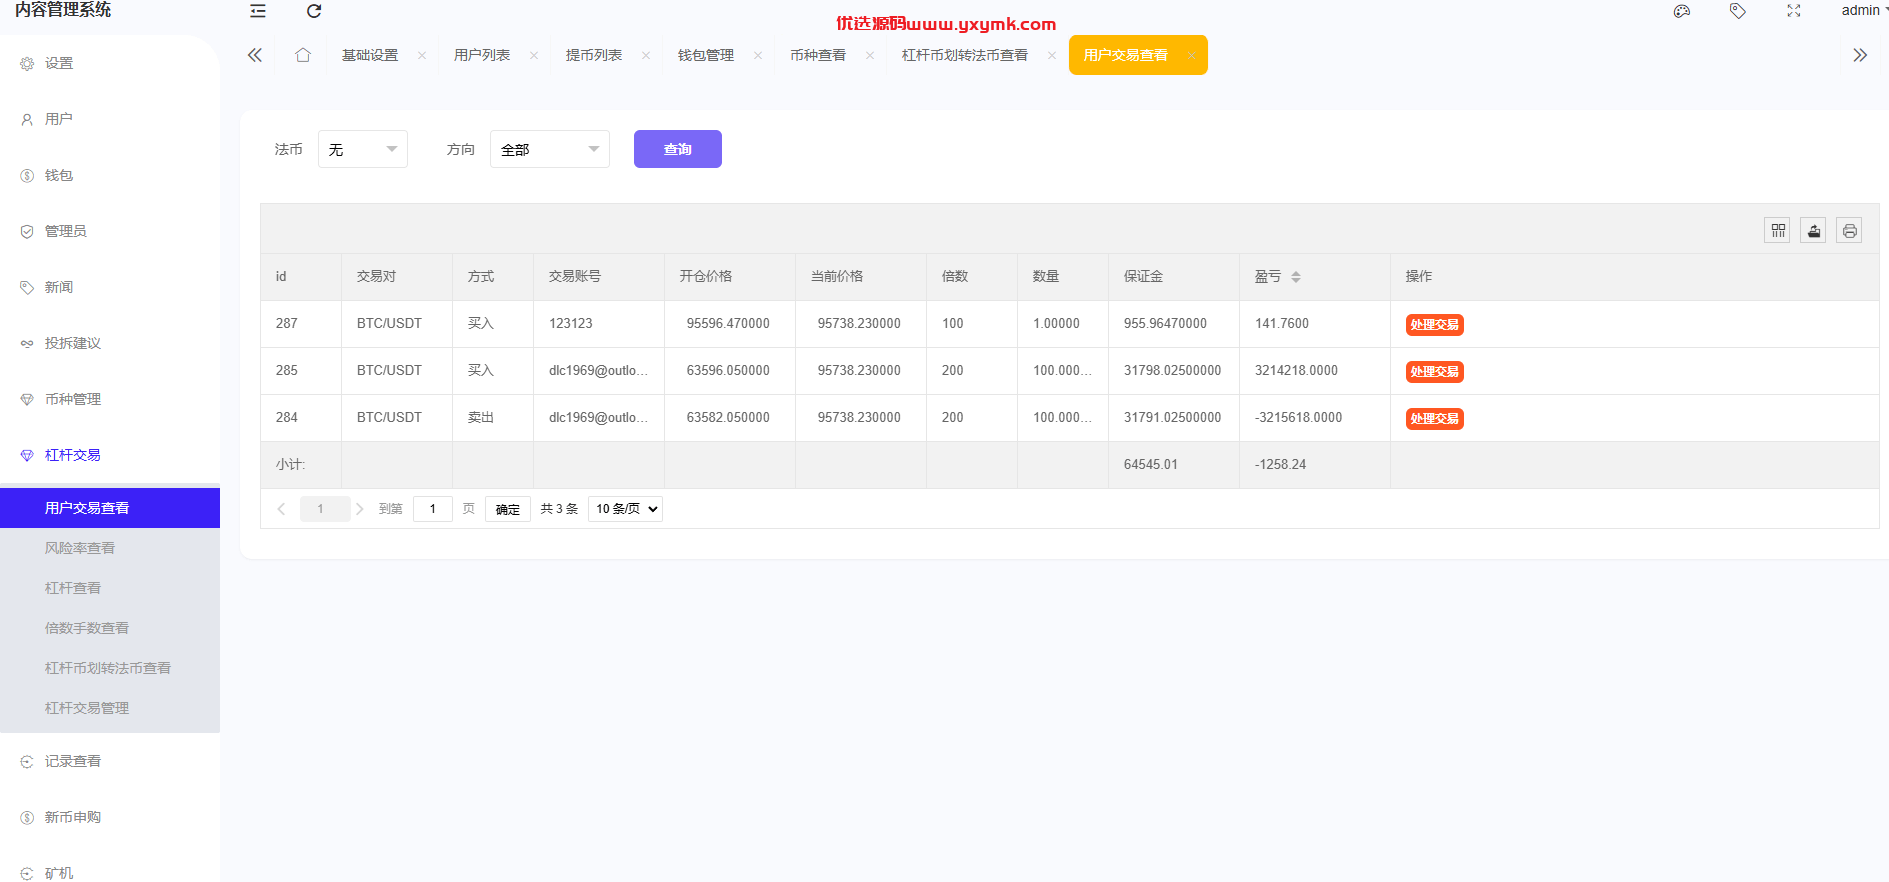Viewport: 1889px width, 882px height.
Task: Expand the 记录查看 sidebar menu
Action: 110,761
